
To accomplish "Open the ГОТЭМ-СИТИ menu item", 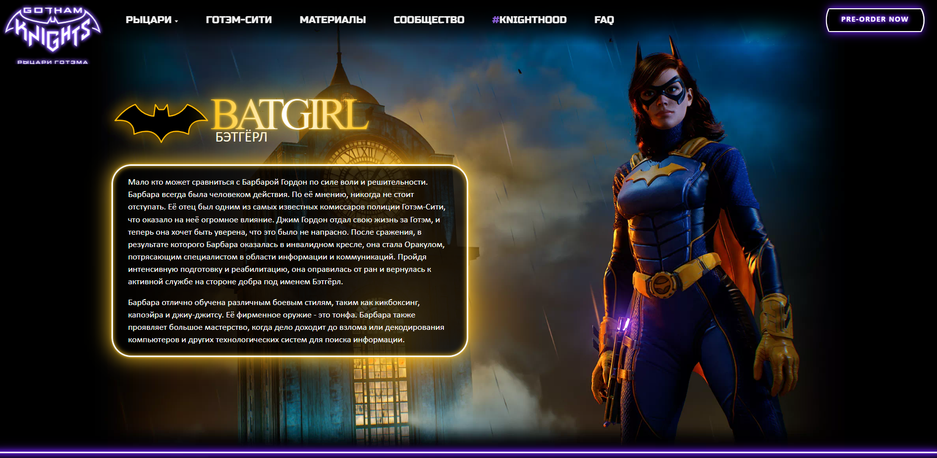I will pos(239,20).
